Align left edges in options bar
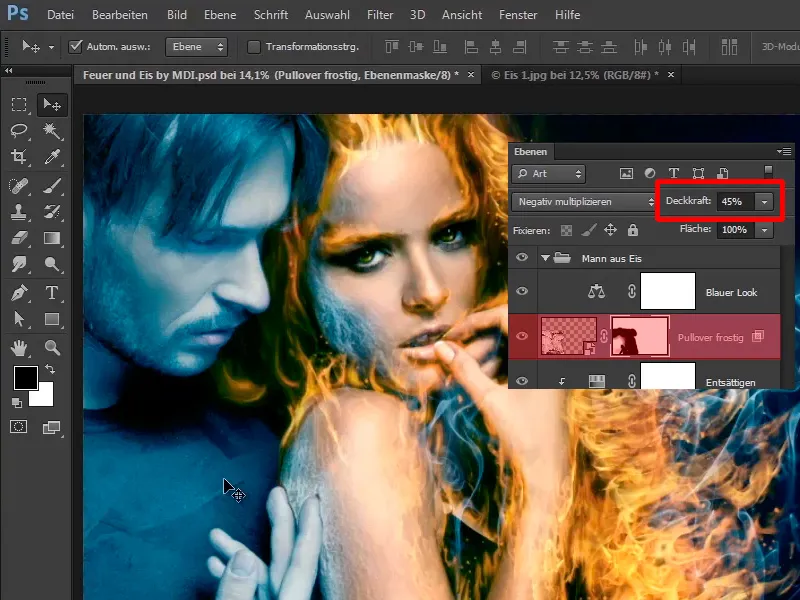 point(471,47)
